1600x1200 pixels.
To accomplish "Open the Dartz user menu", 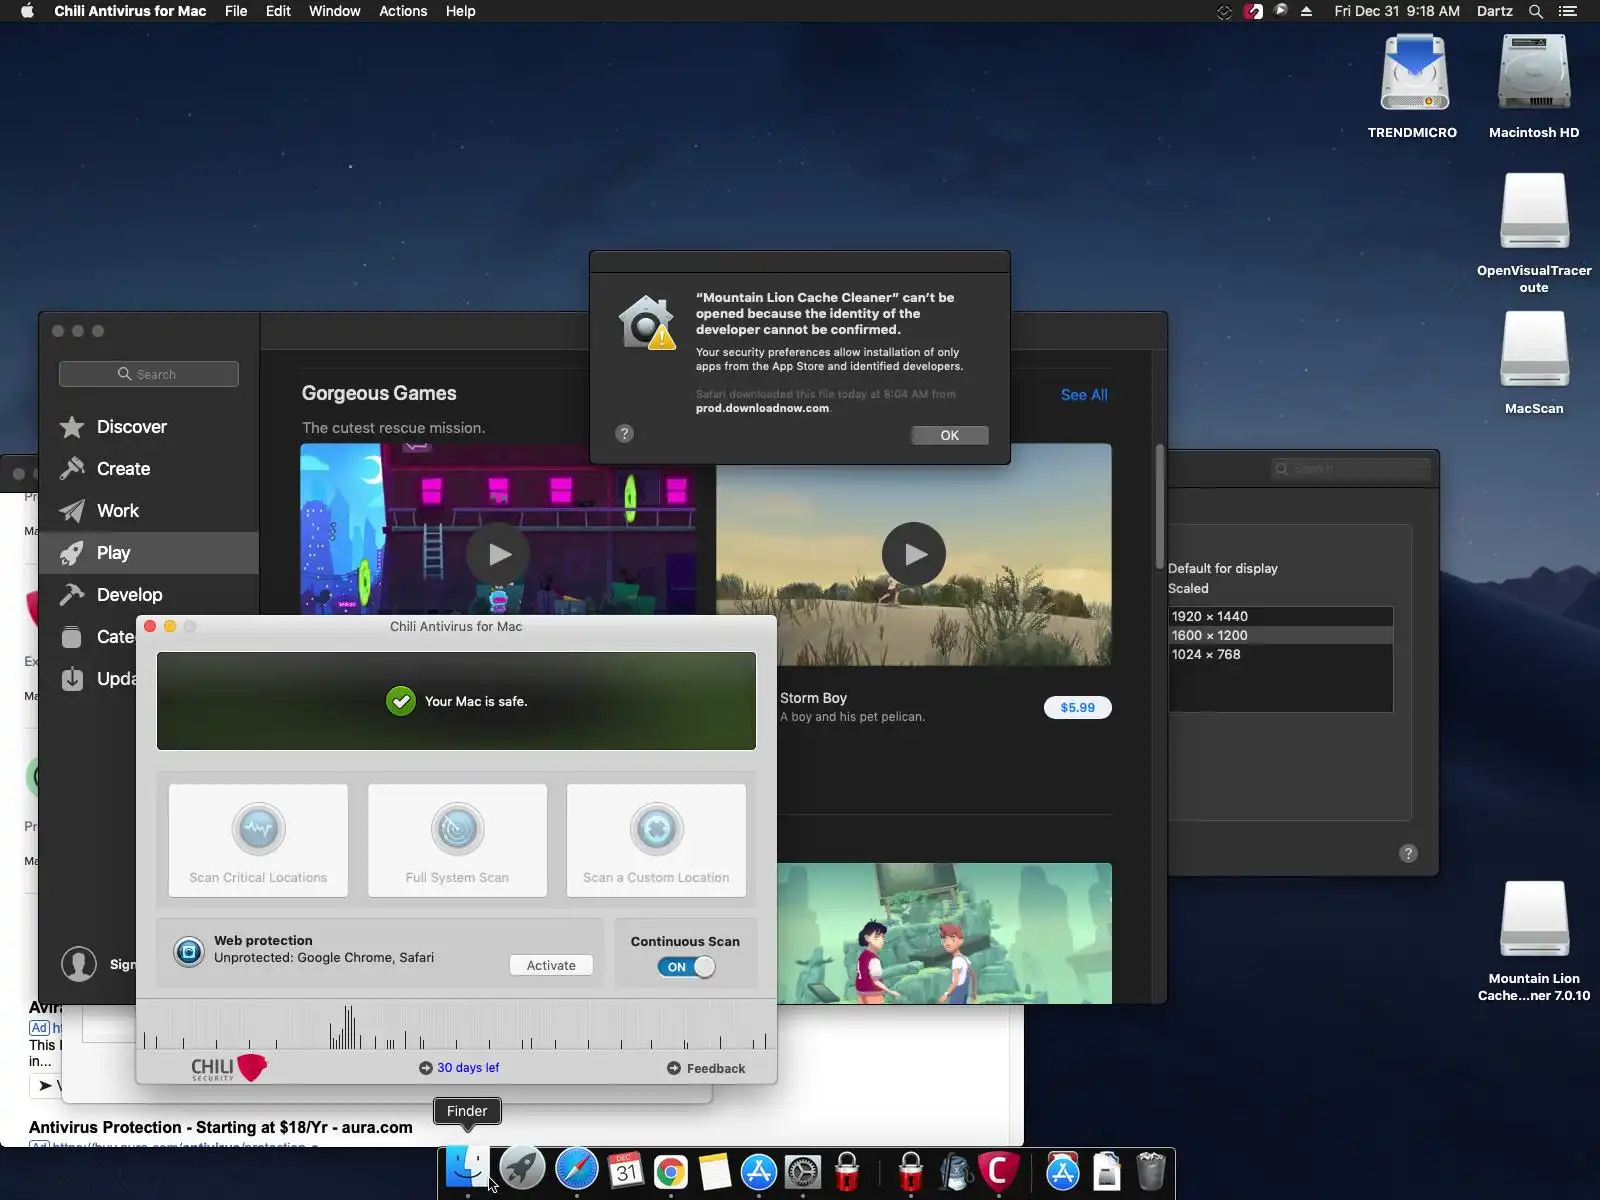I will click(1495, 11).
